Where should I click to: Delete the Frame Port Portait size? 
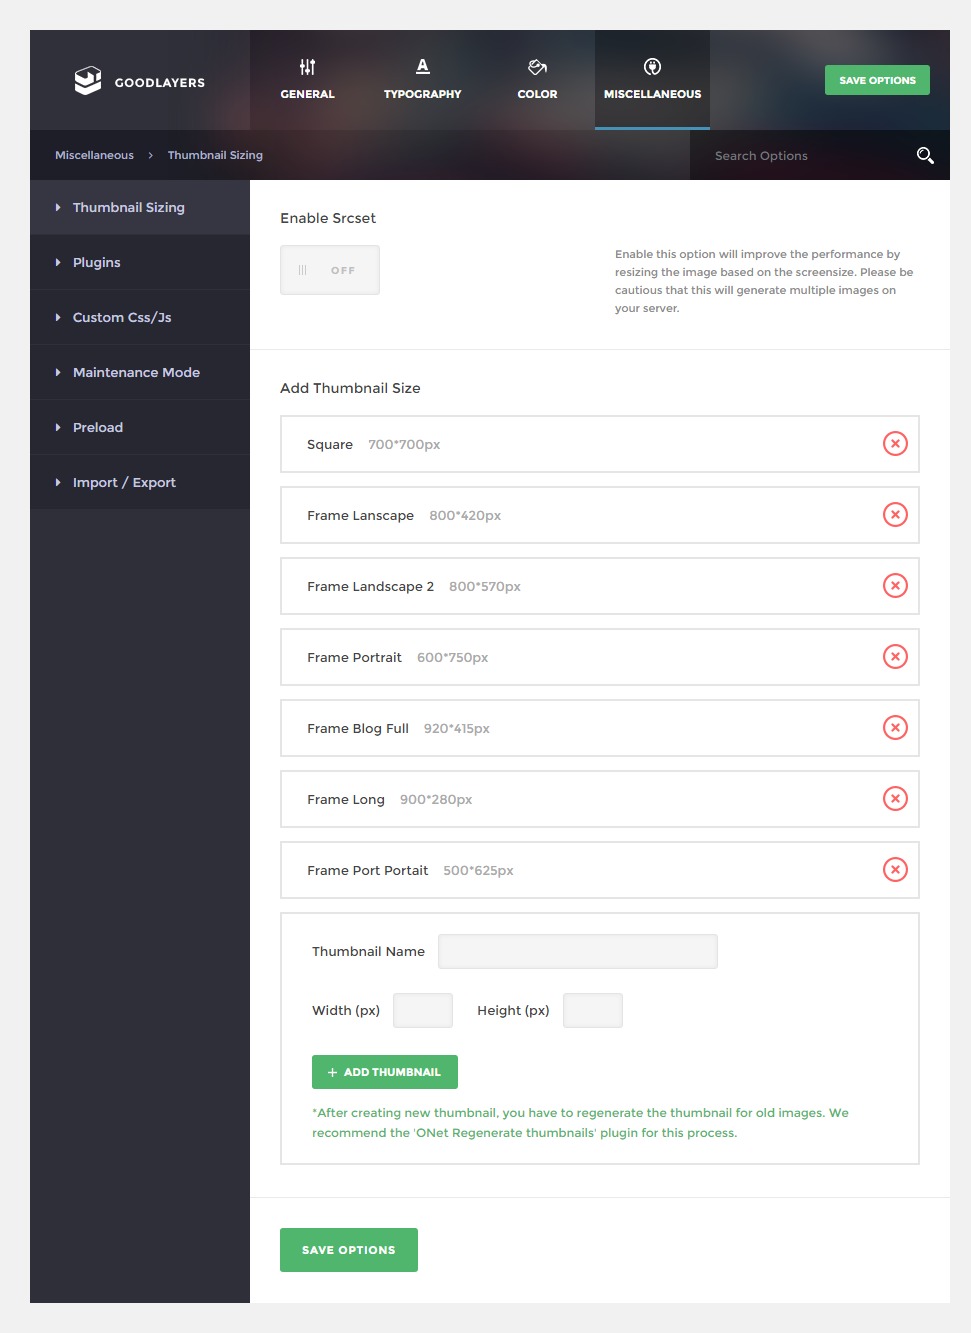[x=895, y=870]
